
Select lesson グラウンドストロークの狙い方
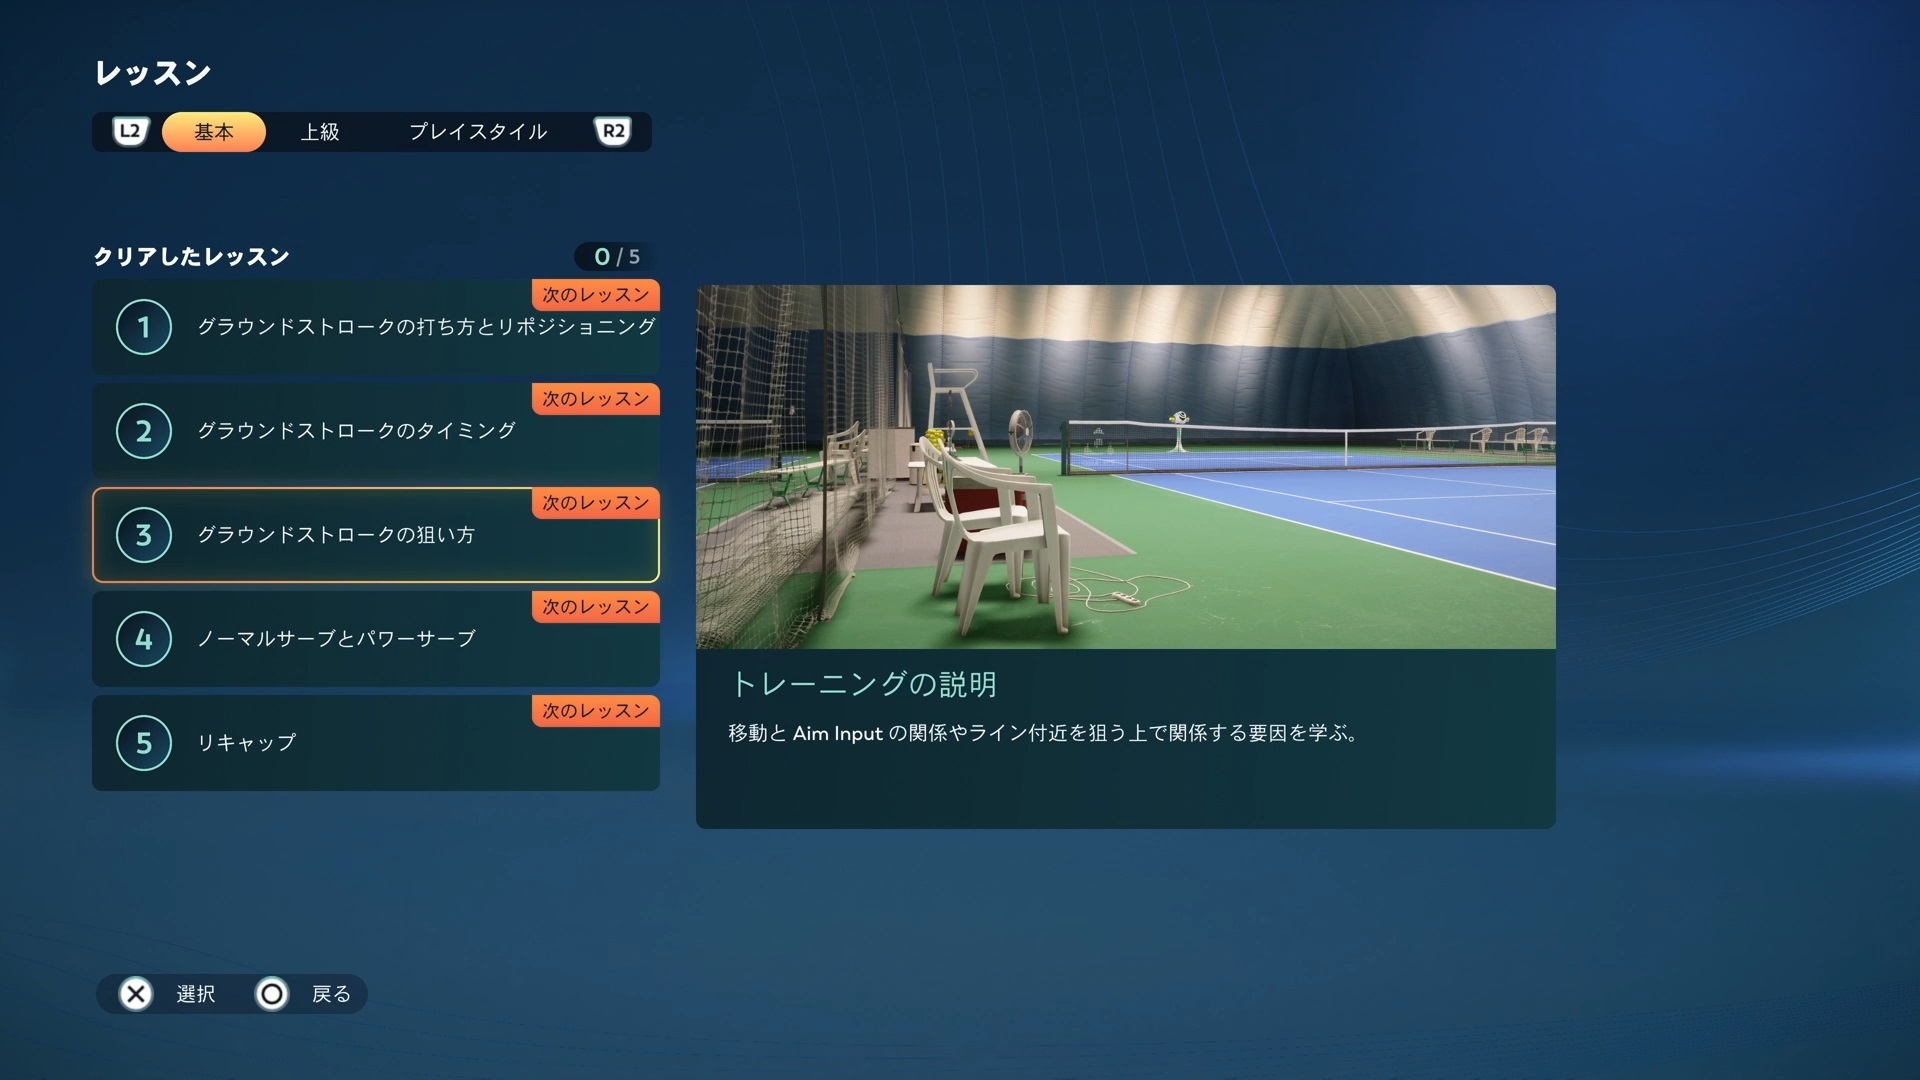(x=336, y=535)
